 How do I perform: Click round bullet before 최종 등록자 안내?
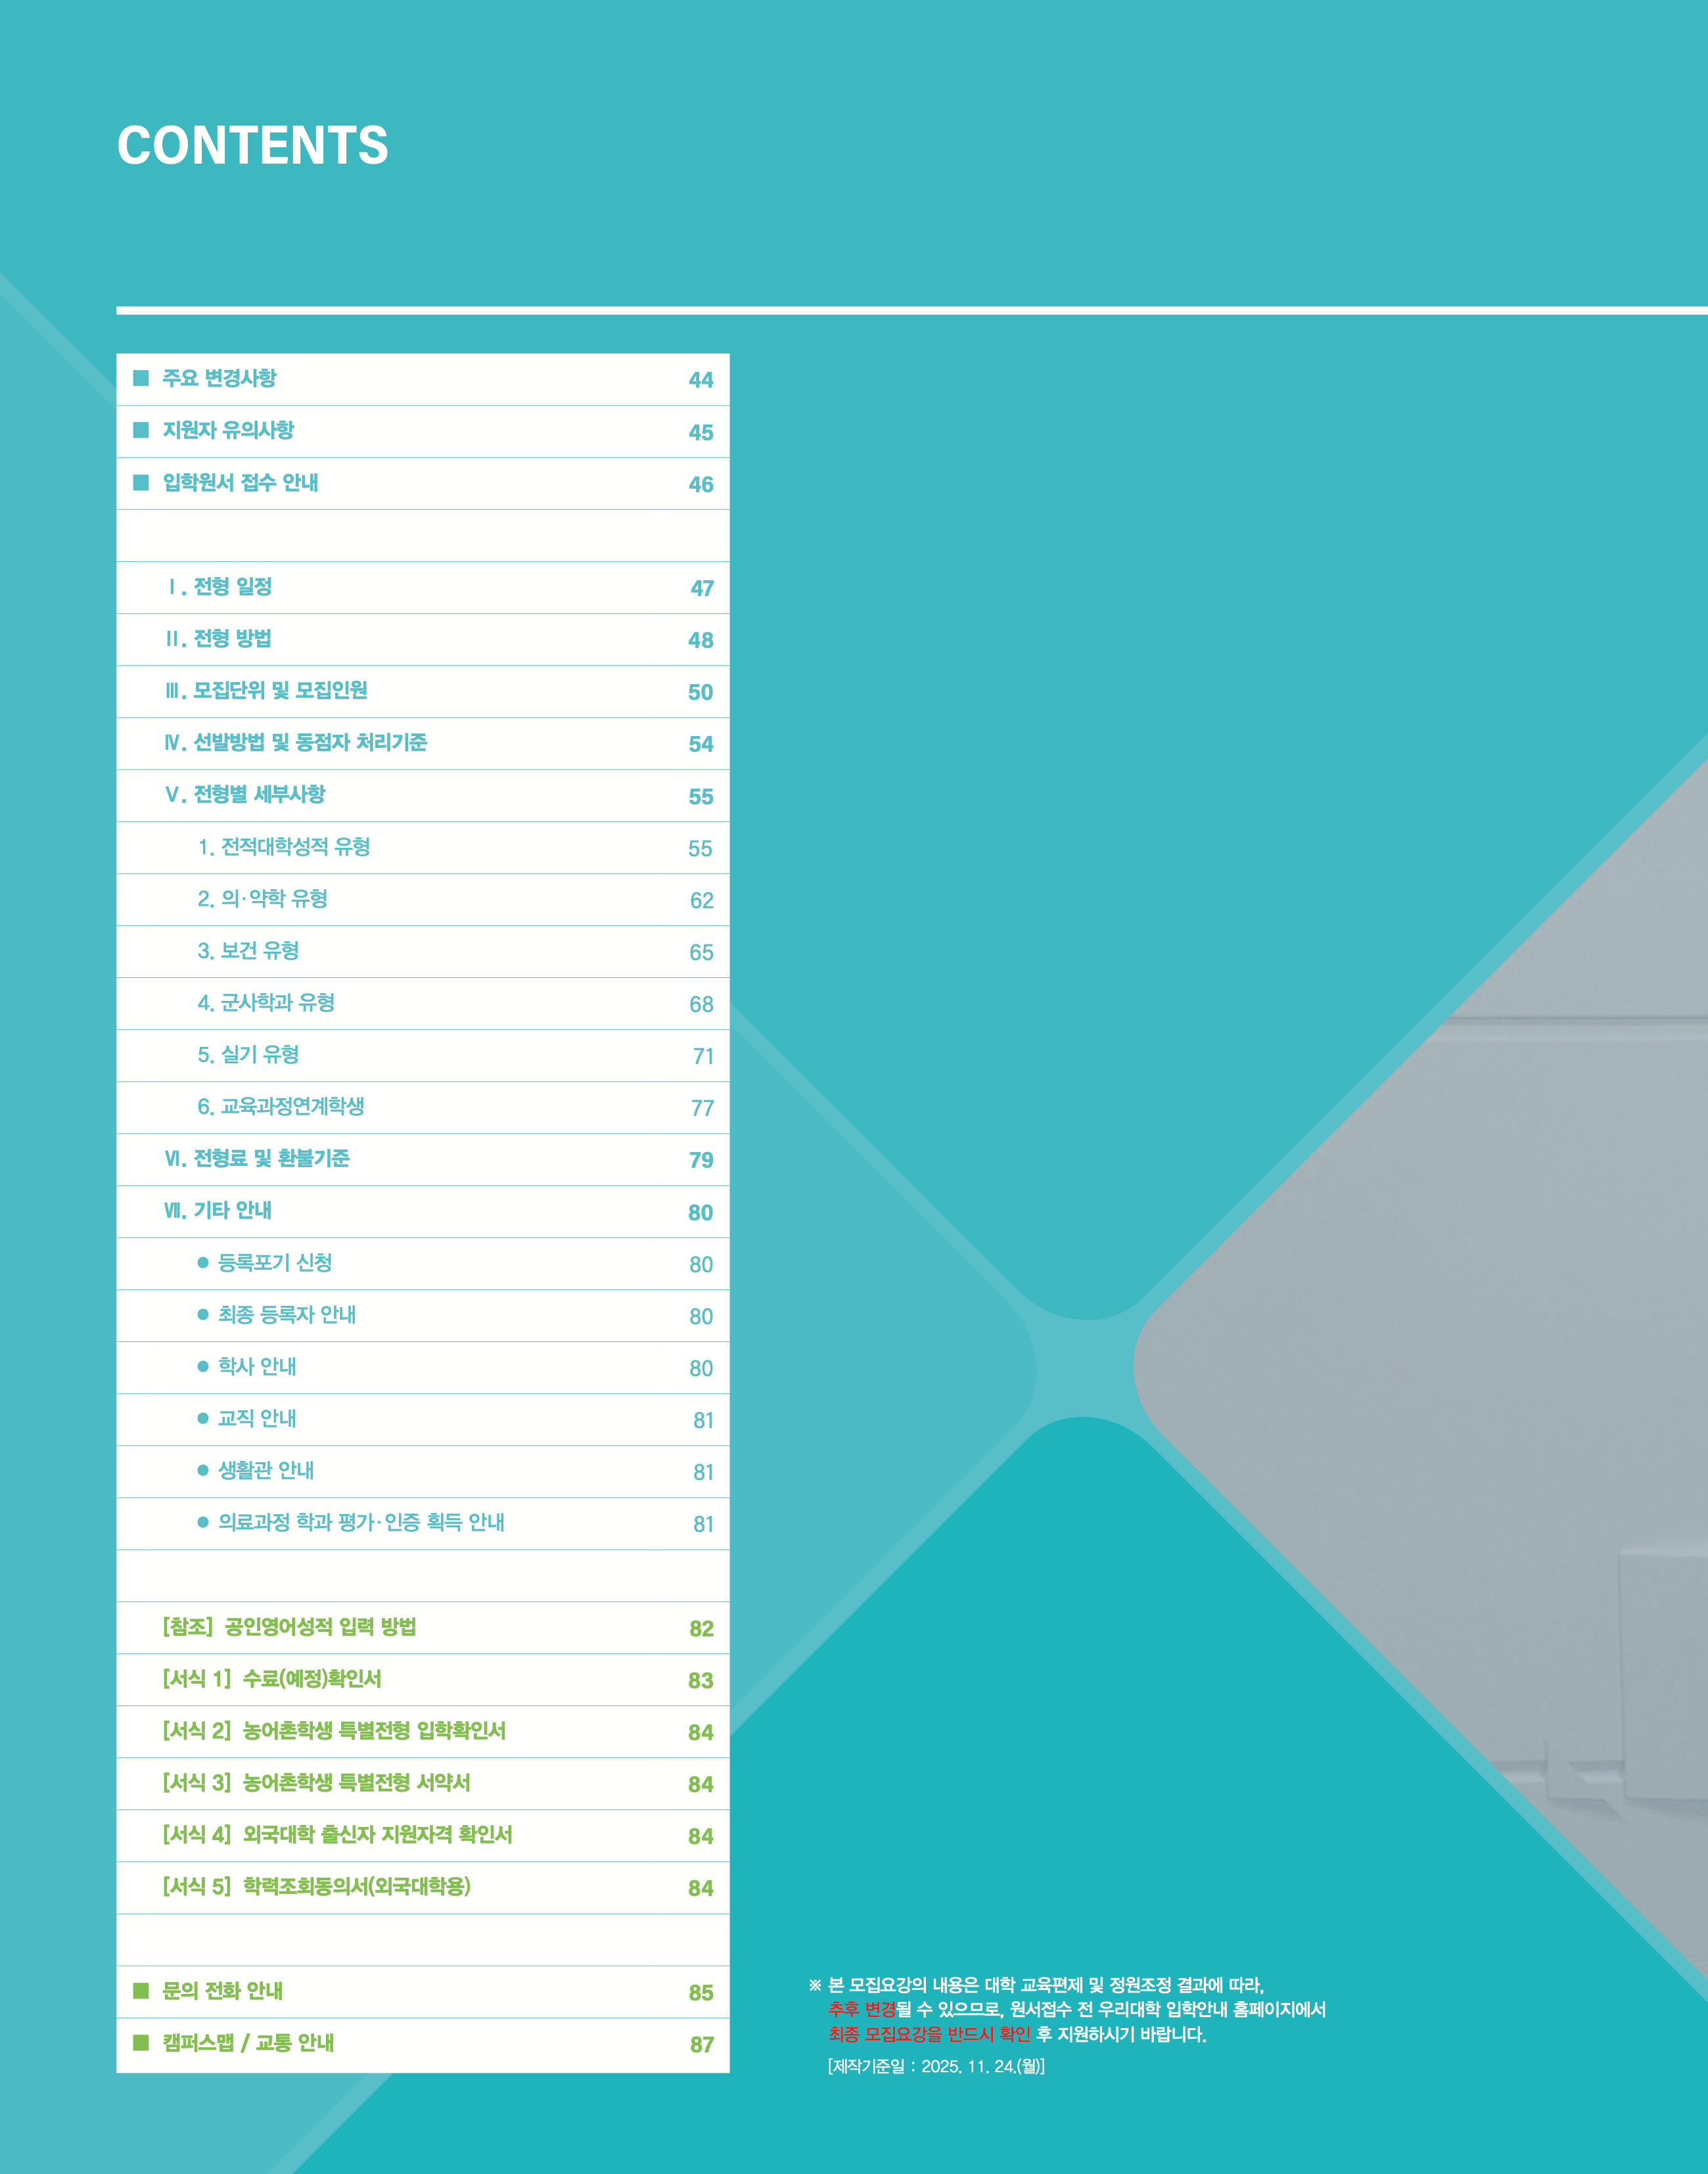point(203,1314)
